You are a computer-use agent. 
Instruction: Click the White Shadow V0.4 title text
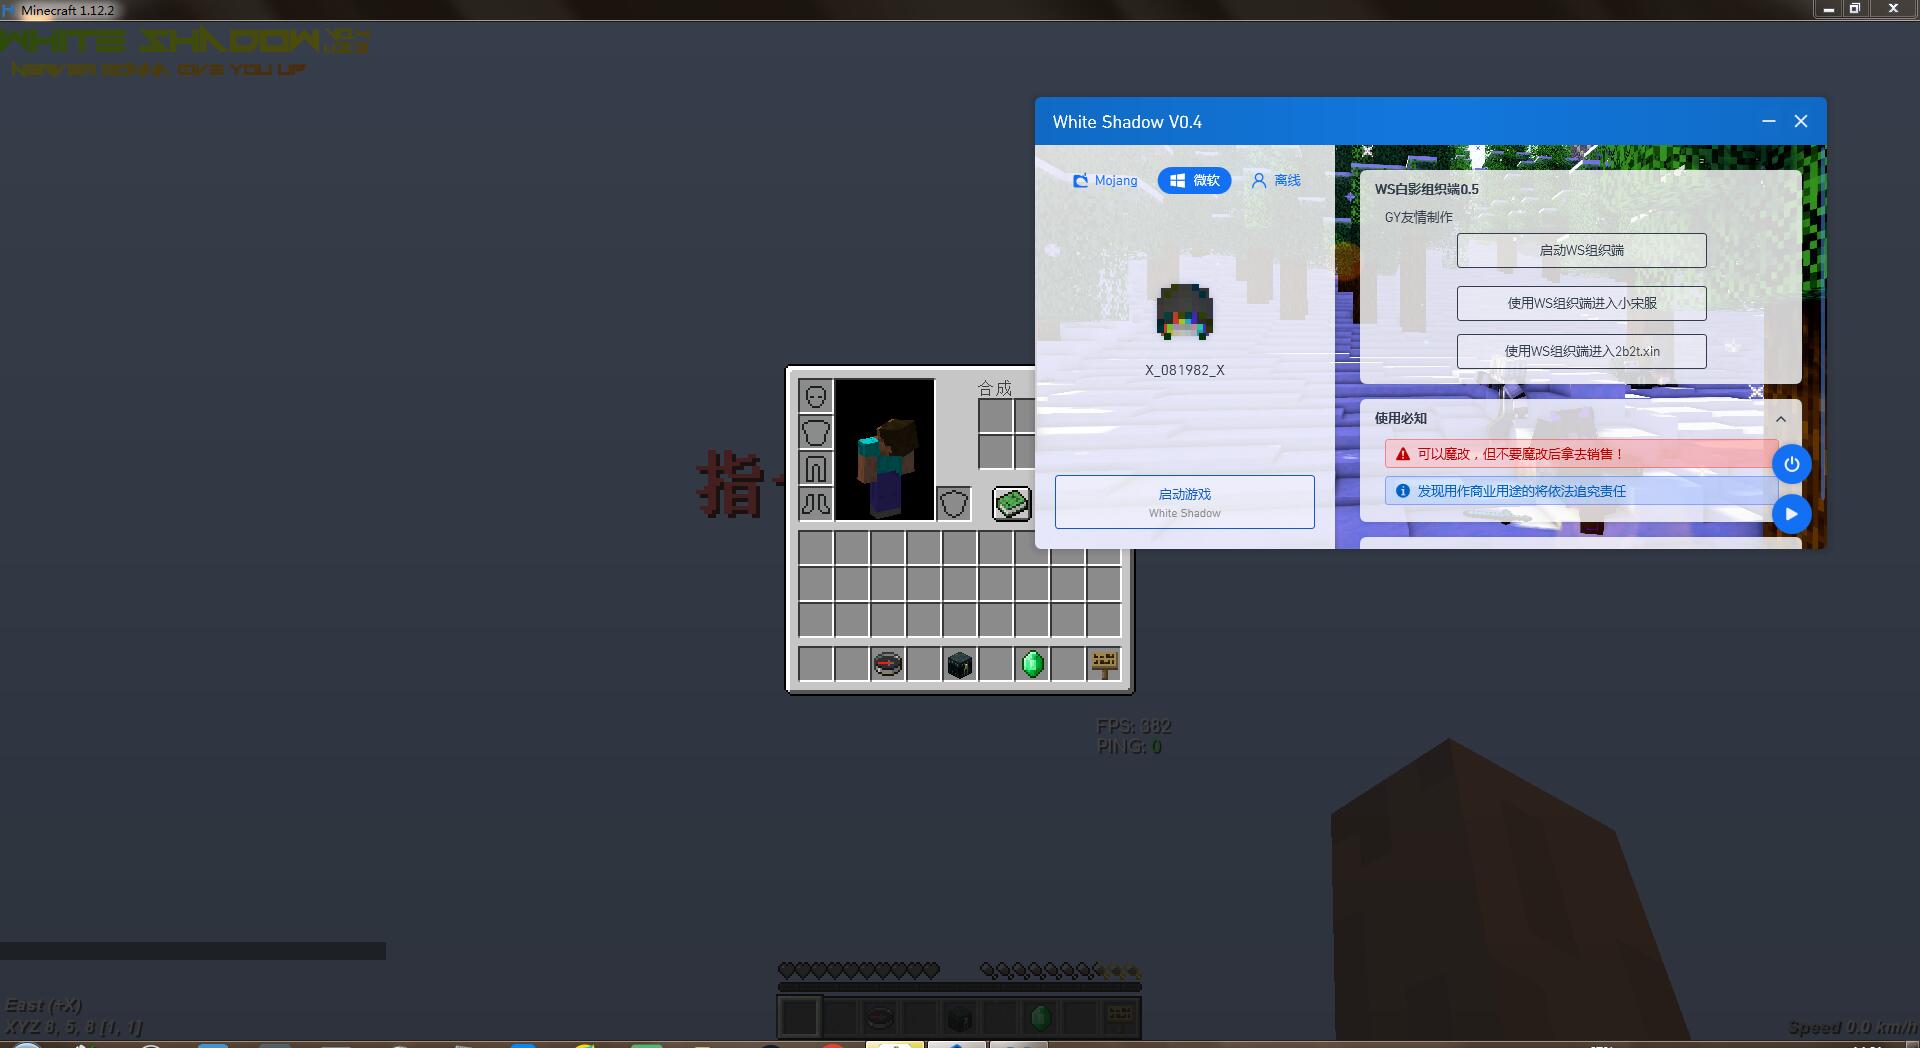pyautogui.click(x=1127, y=122)
